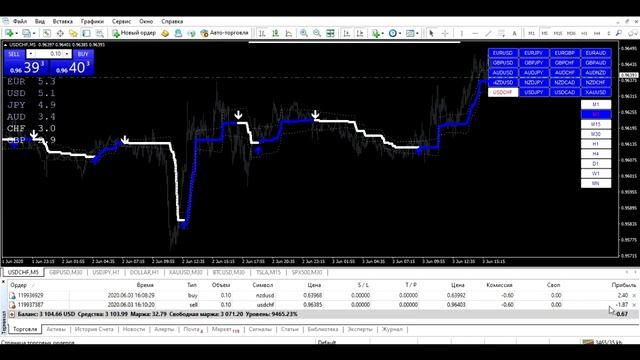Click the Новый ордер button
Image resolution: width=640 pixels, height=360 pixels.
[x=134, y=33]
